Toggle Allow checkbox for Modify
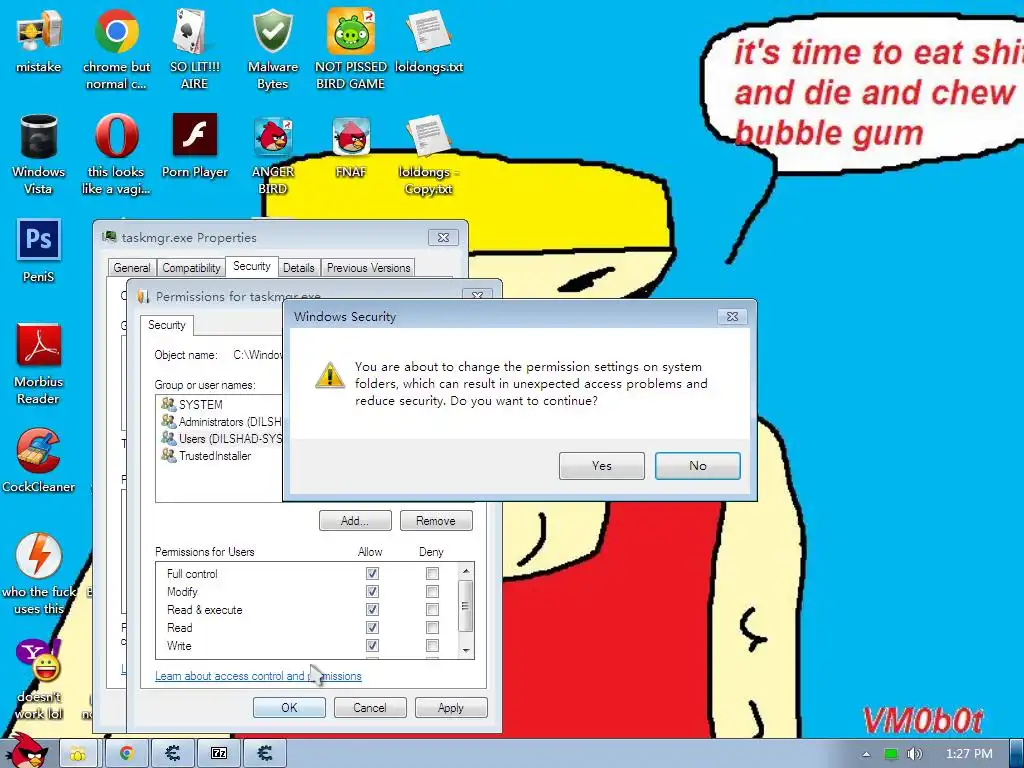 pyautogui.click(x=372, y=592)
